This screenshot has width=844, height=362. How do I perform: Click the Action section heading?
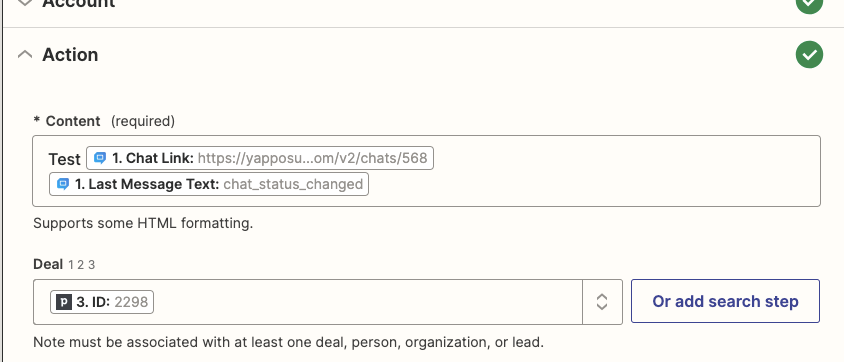(70, 54)
